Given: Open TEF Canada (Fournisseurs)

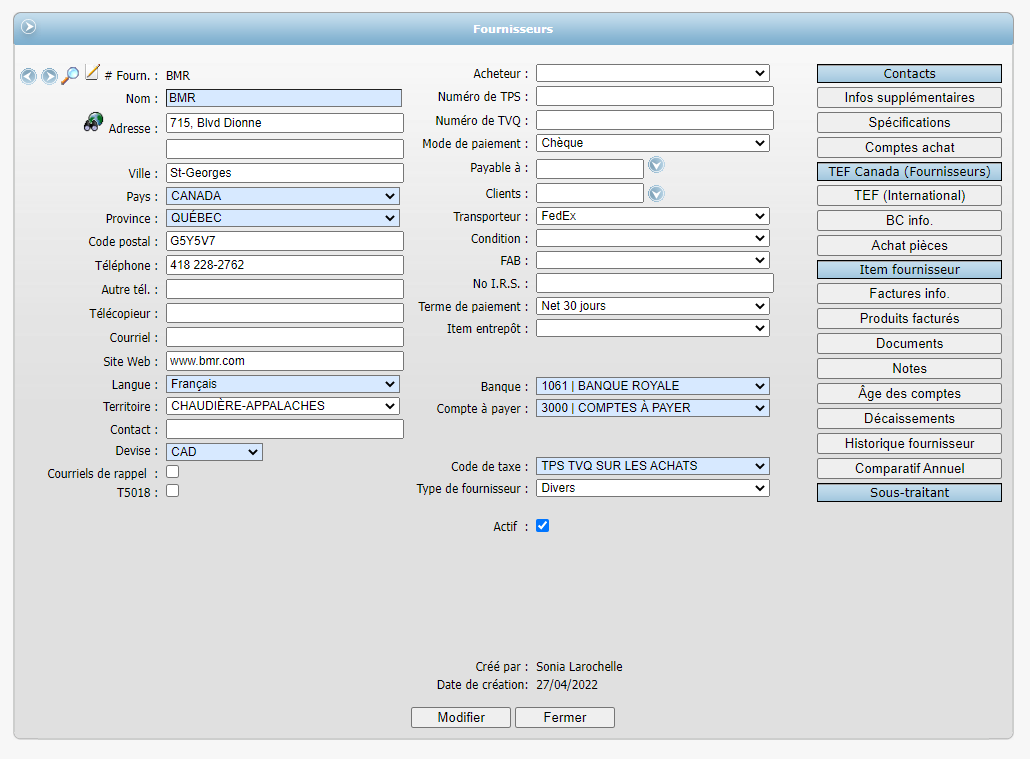Looking at the screenshot, I should 909,172.
